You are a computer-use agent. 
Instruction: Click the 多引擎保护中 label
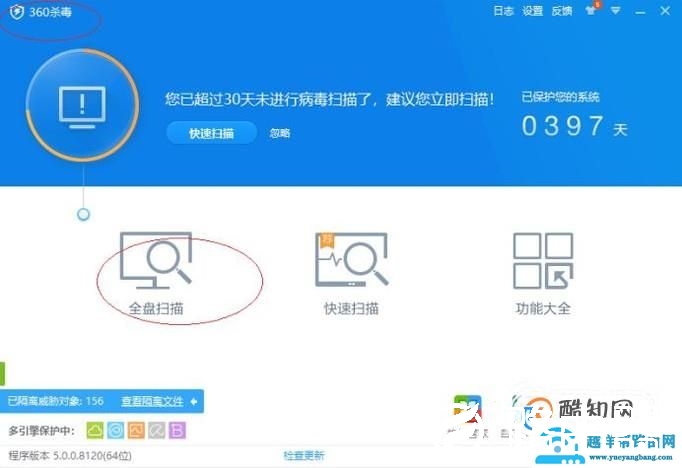pyautogui.click(x=41, y=431)
